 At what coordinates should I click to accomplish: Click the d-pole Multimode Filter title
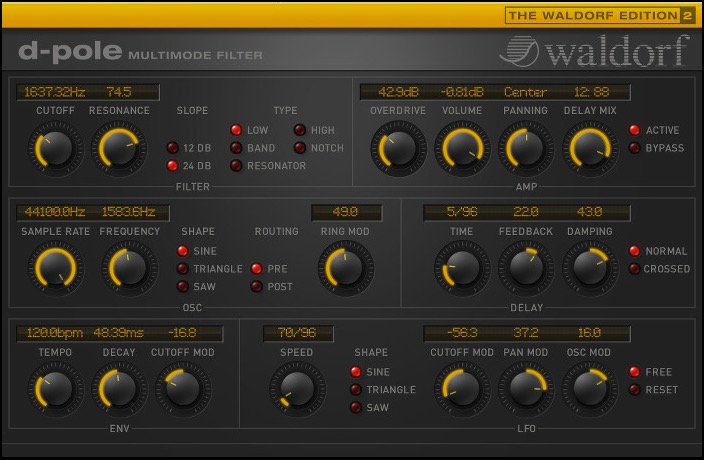point(141,52)
